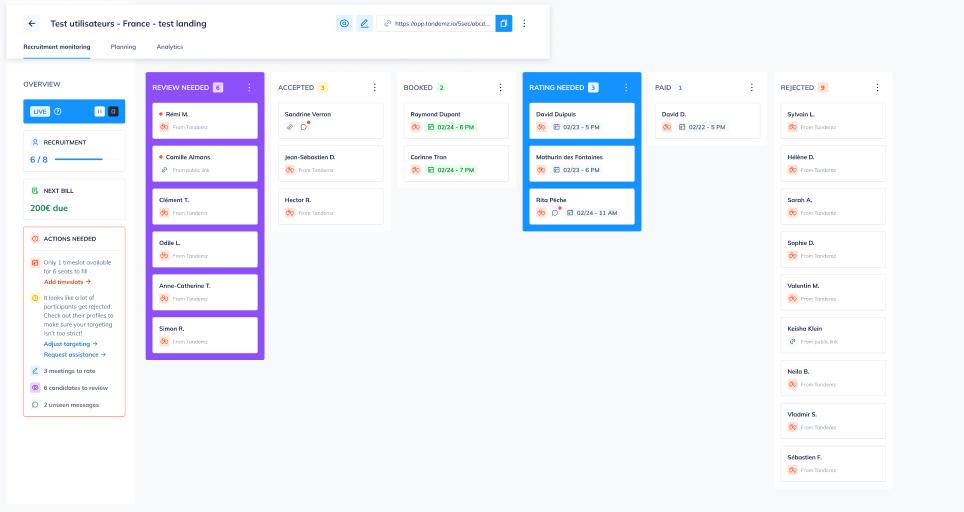Open the header's three-dot more options menu

pyautogui.click(x=524, y=23)
